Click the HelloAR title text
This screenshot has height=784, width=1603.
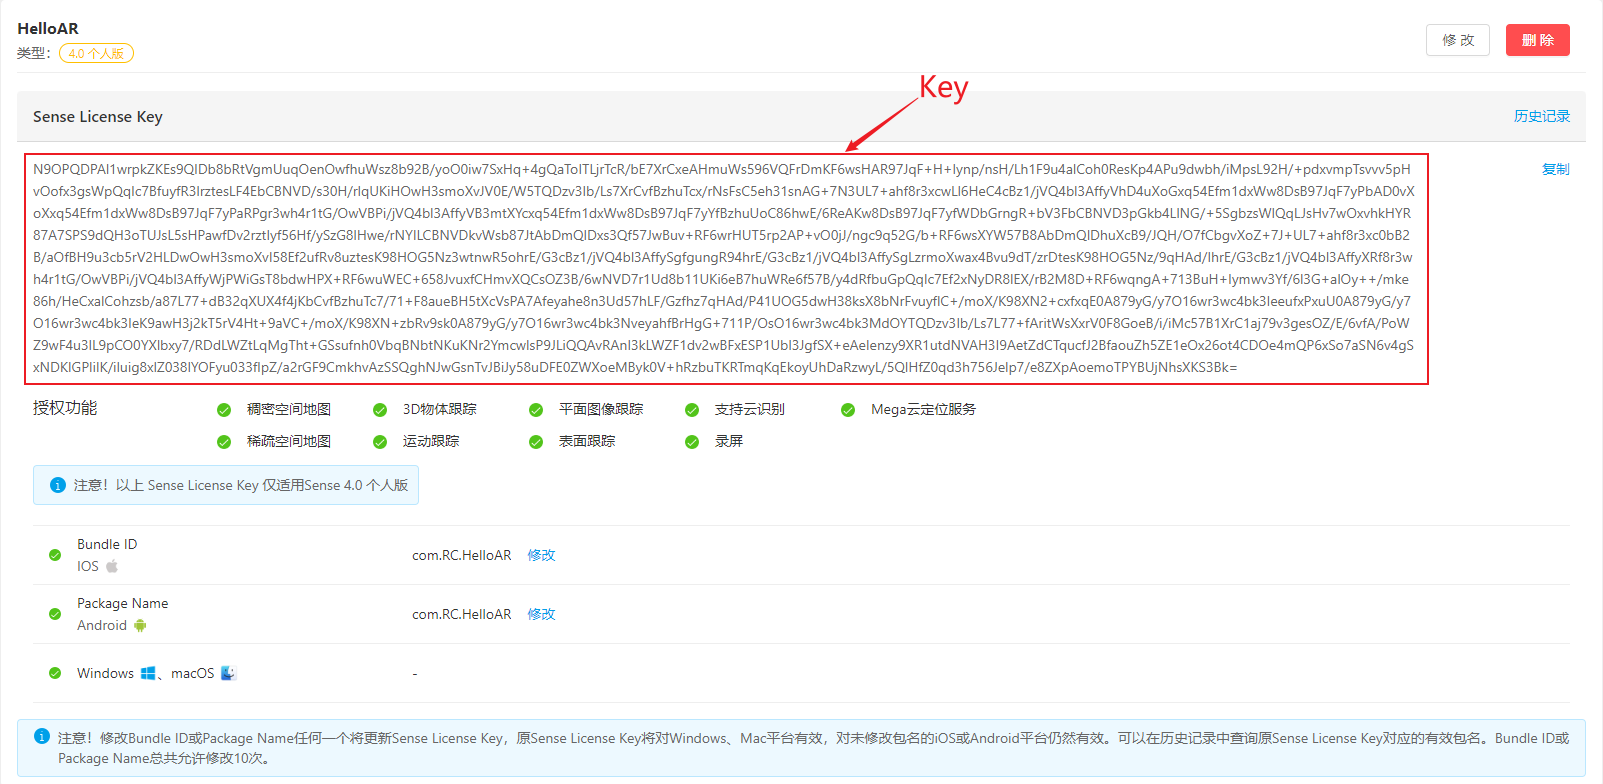(x=48, y=28)
